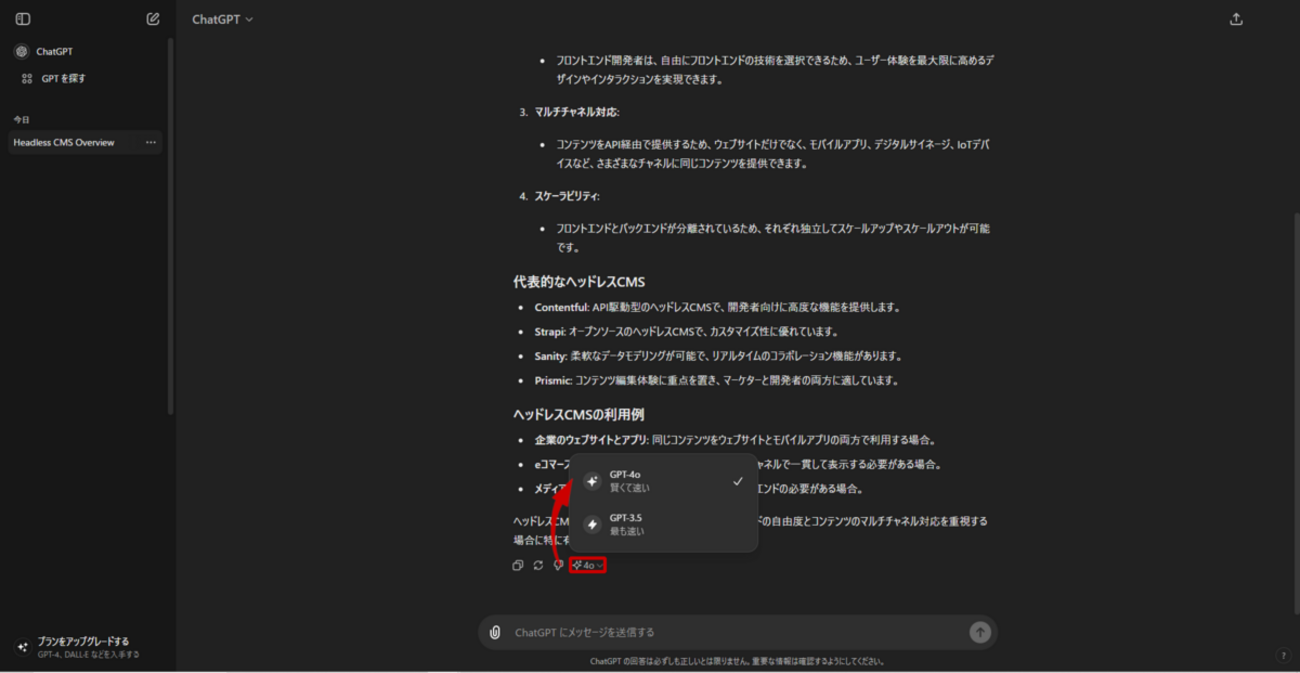Open help via the question mark icon

1283,656
